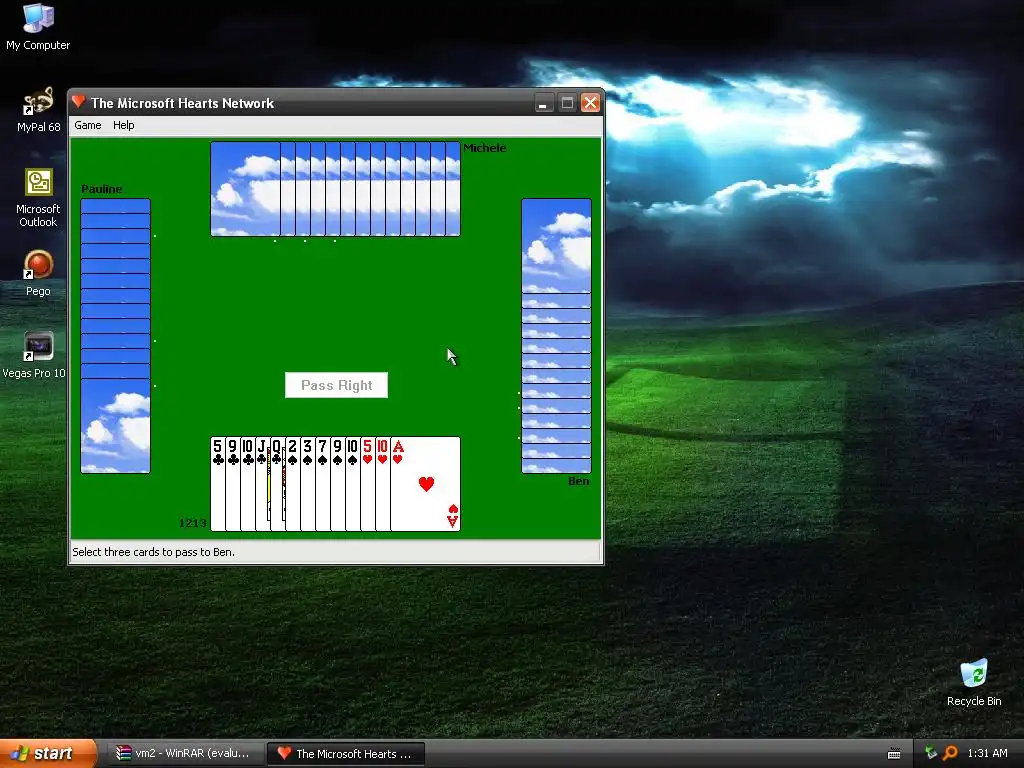Select the 10 of clubs card

248,484
